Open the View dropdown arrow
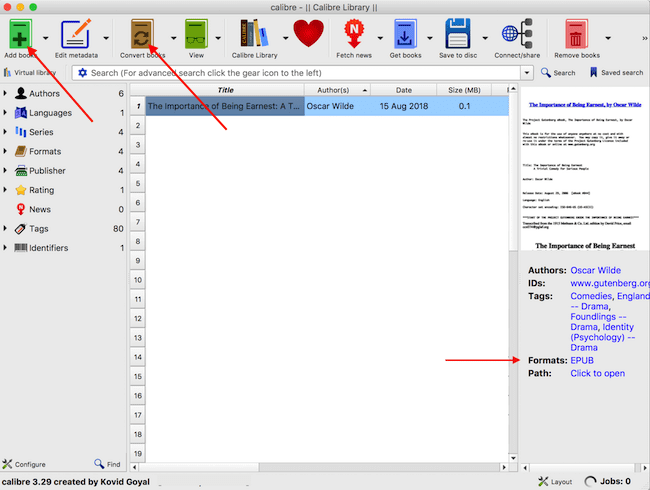 coord(218,38)
